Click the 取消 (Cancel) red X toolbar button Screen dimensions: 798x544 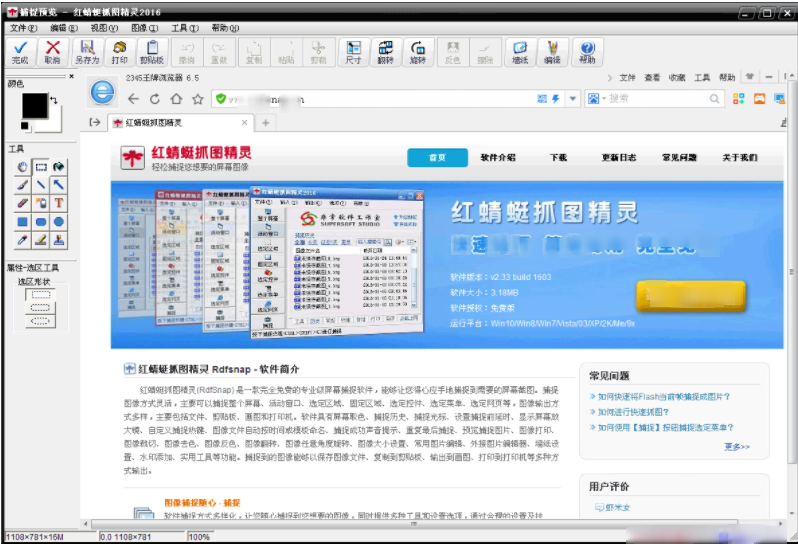point(52,52)
